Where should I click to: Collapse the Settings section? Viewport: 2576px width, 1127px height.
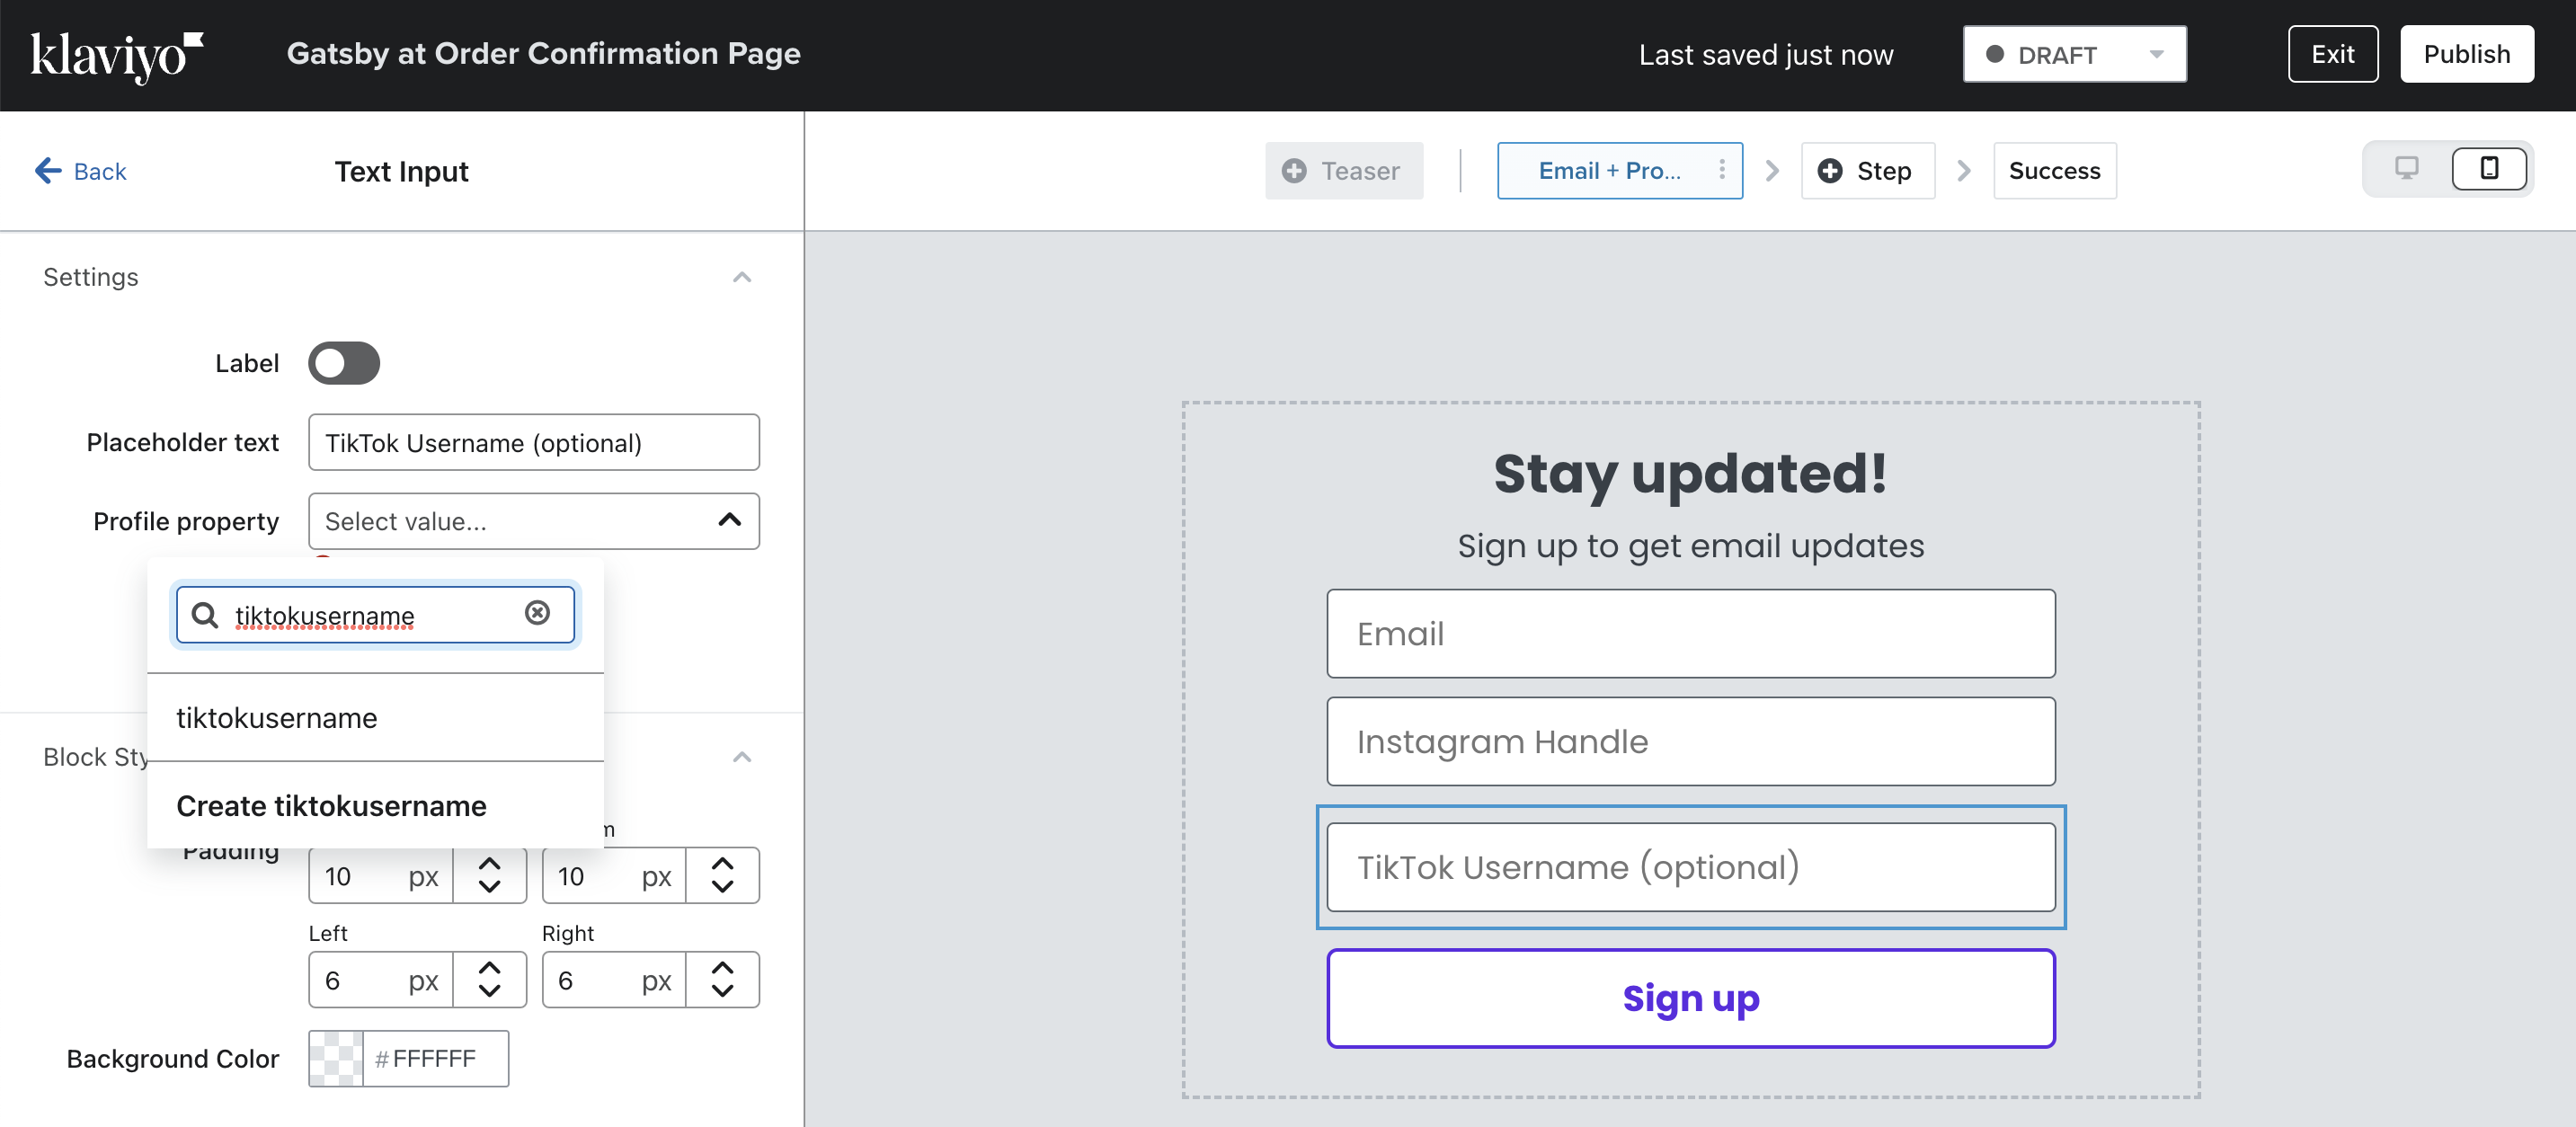point(741,277)
